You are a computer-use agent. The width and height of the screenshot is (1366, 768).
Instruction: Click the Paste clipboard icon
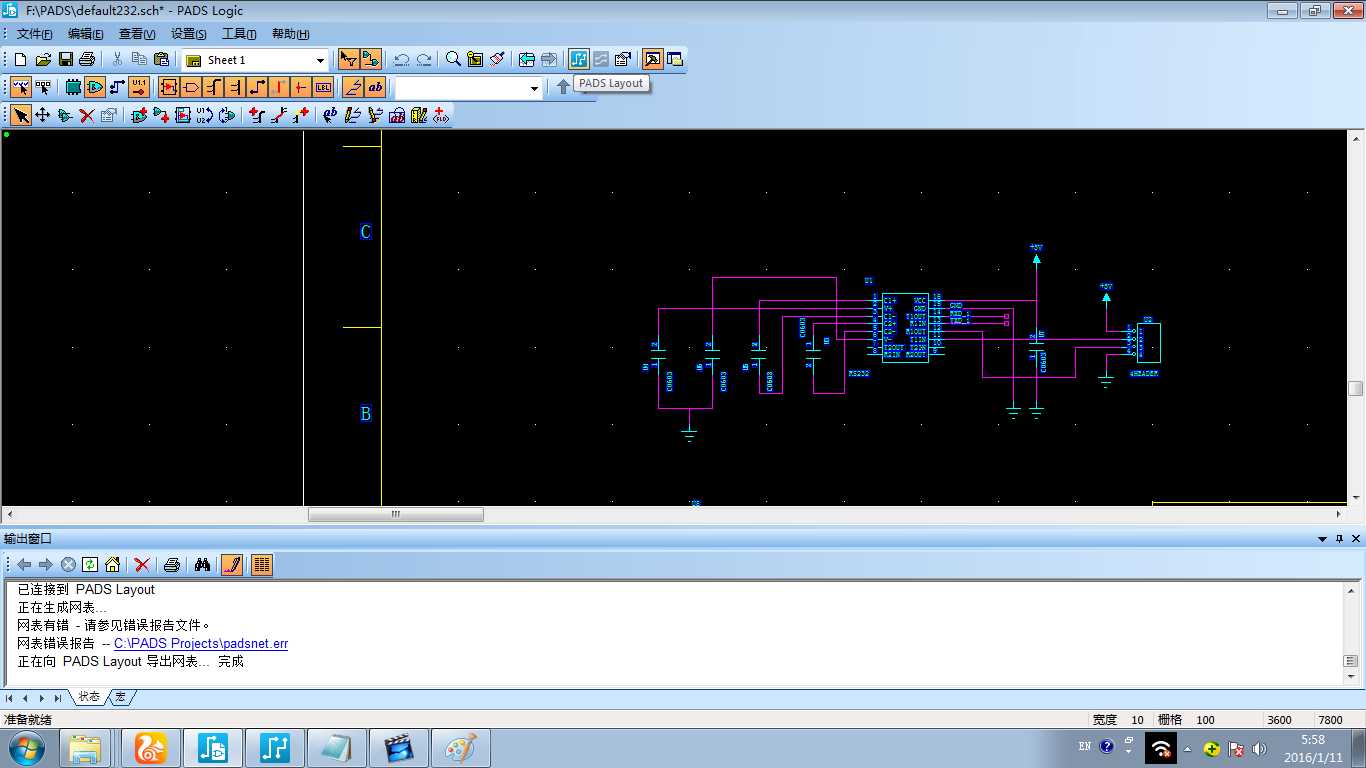click(161, 60)
